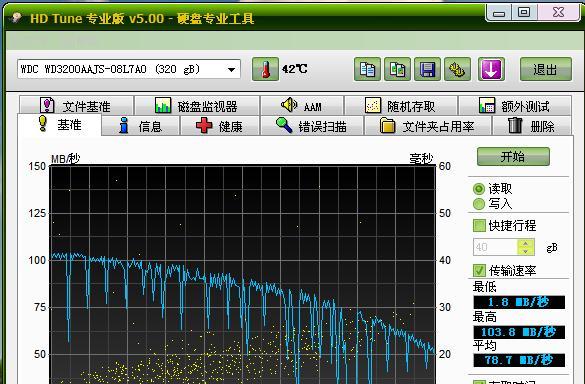The width and height of the screenshot is (585, 384).
Task: Minimize the HD Tune window
Action: point(499,13)
